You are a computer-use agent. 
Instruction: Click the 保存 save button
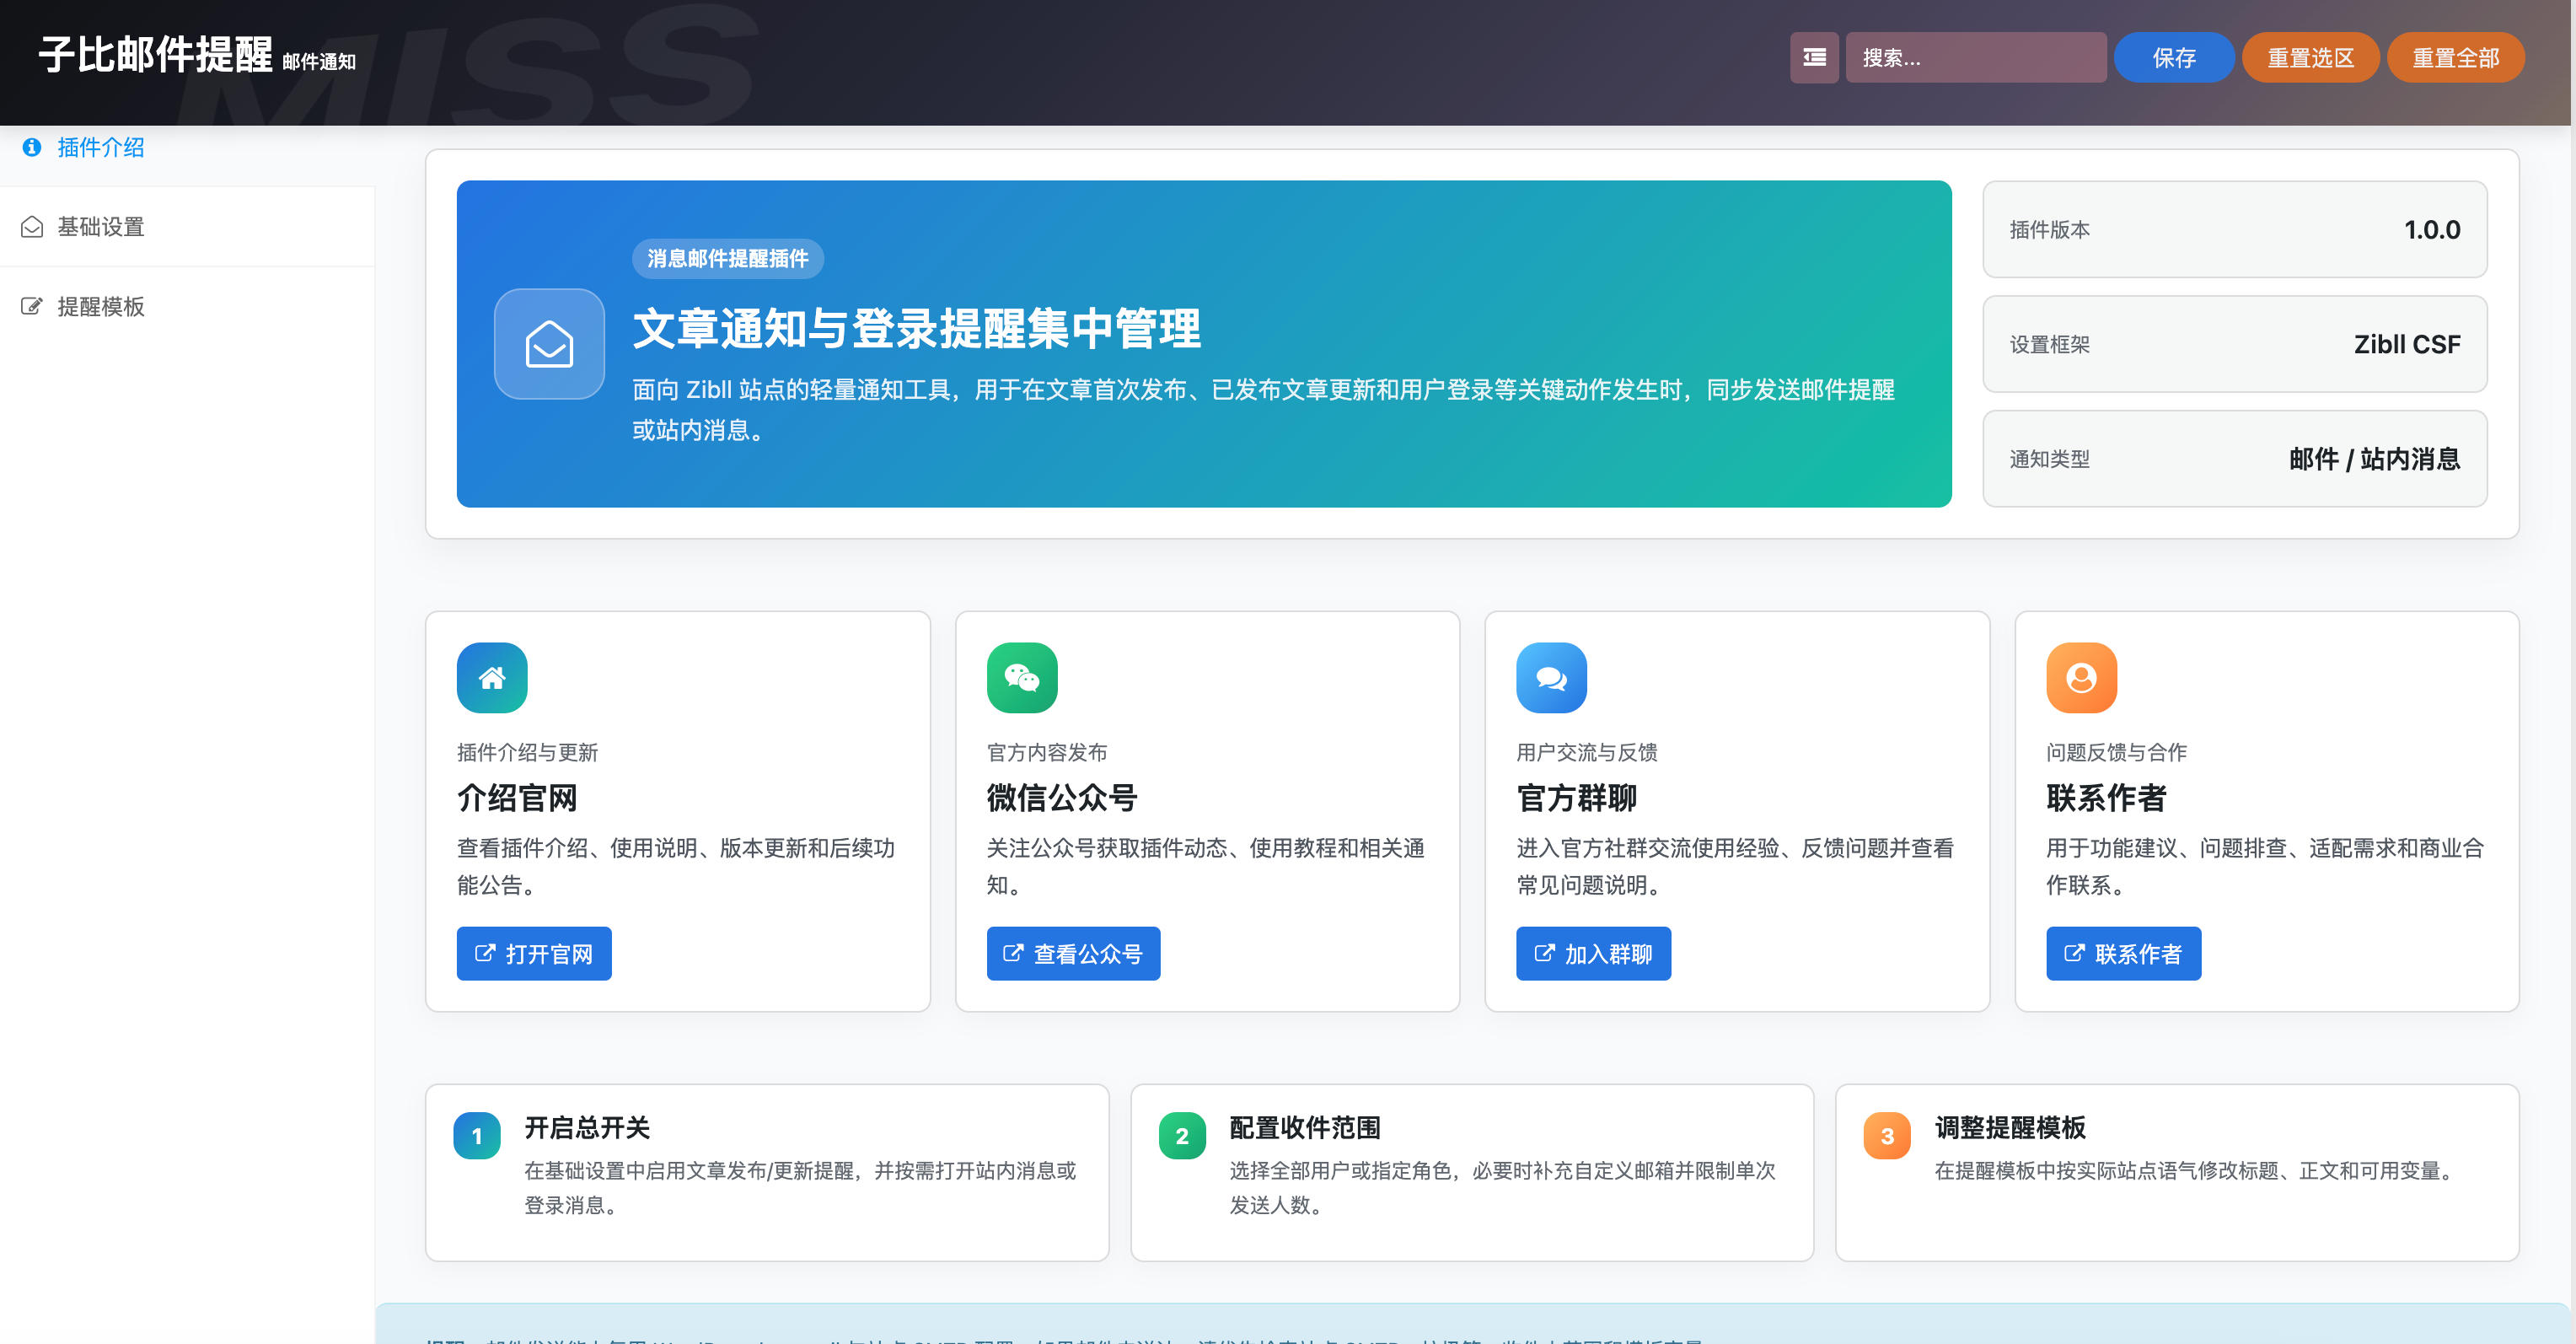(2174, 58)
